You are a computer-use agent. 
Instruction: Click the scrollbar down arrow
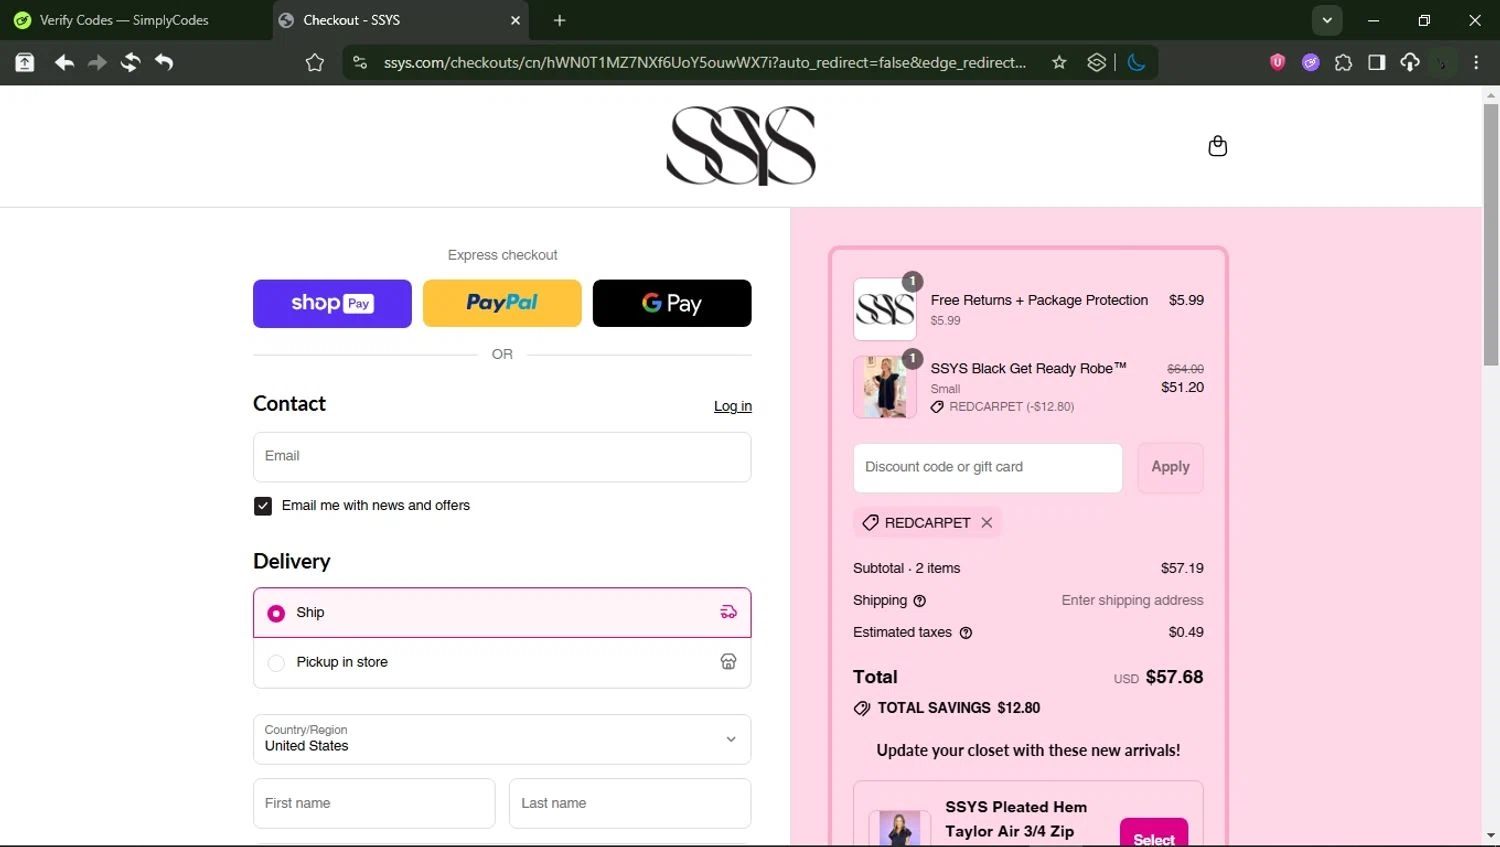pos(1491,836)
